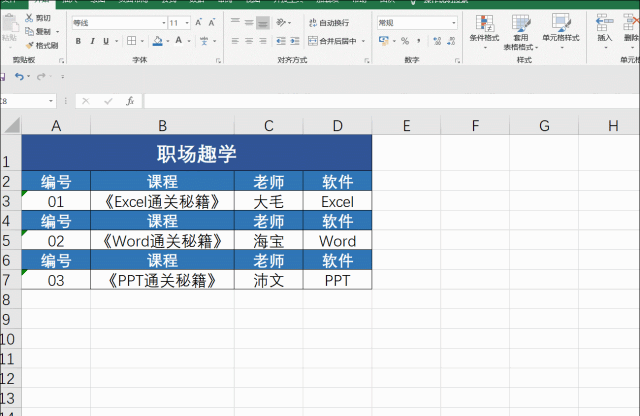The image size is (640, 416).
Task: Click the Insert Function fx button
Action: coord(130,101)
